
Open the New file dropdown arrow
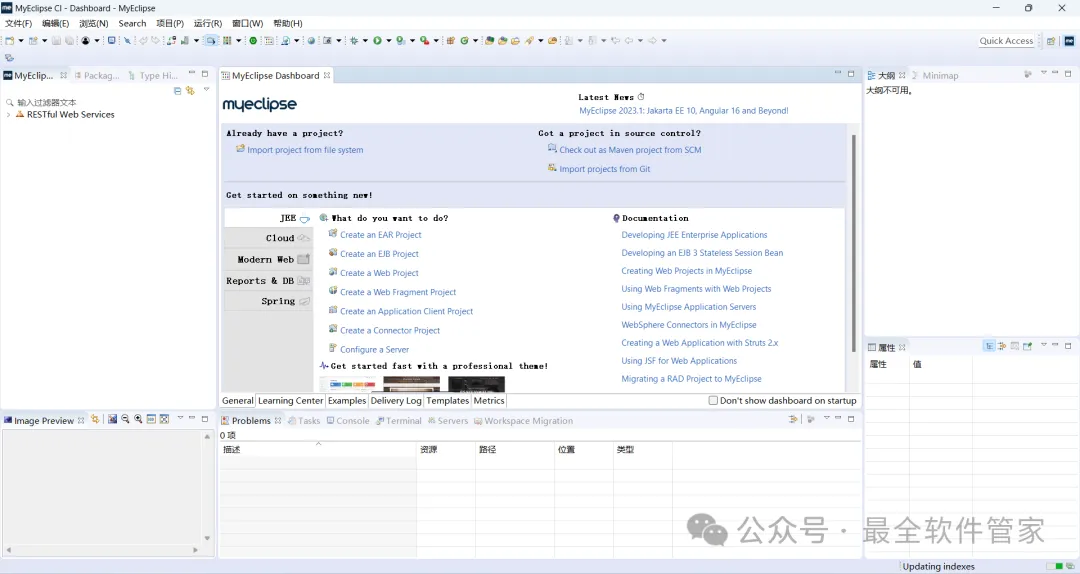coord(21,41)
